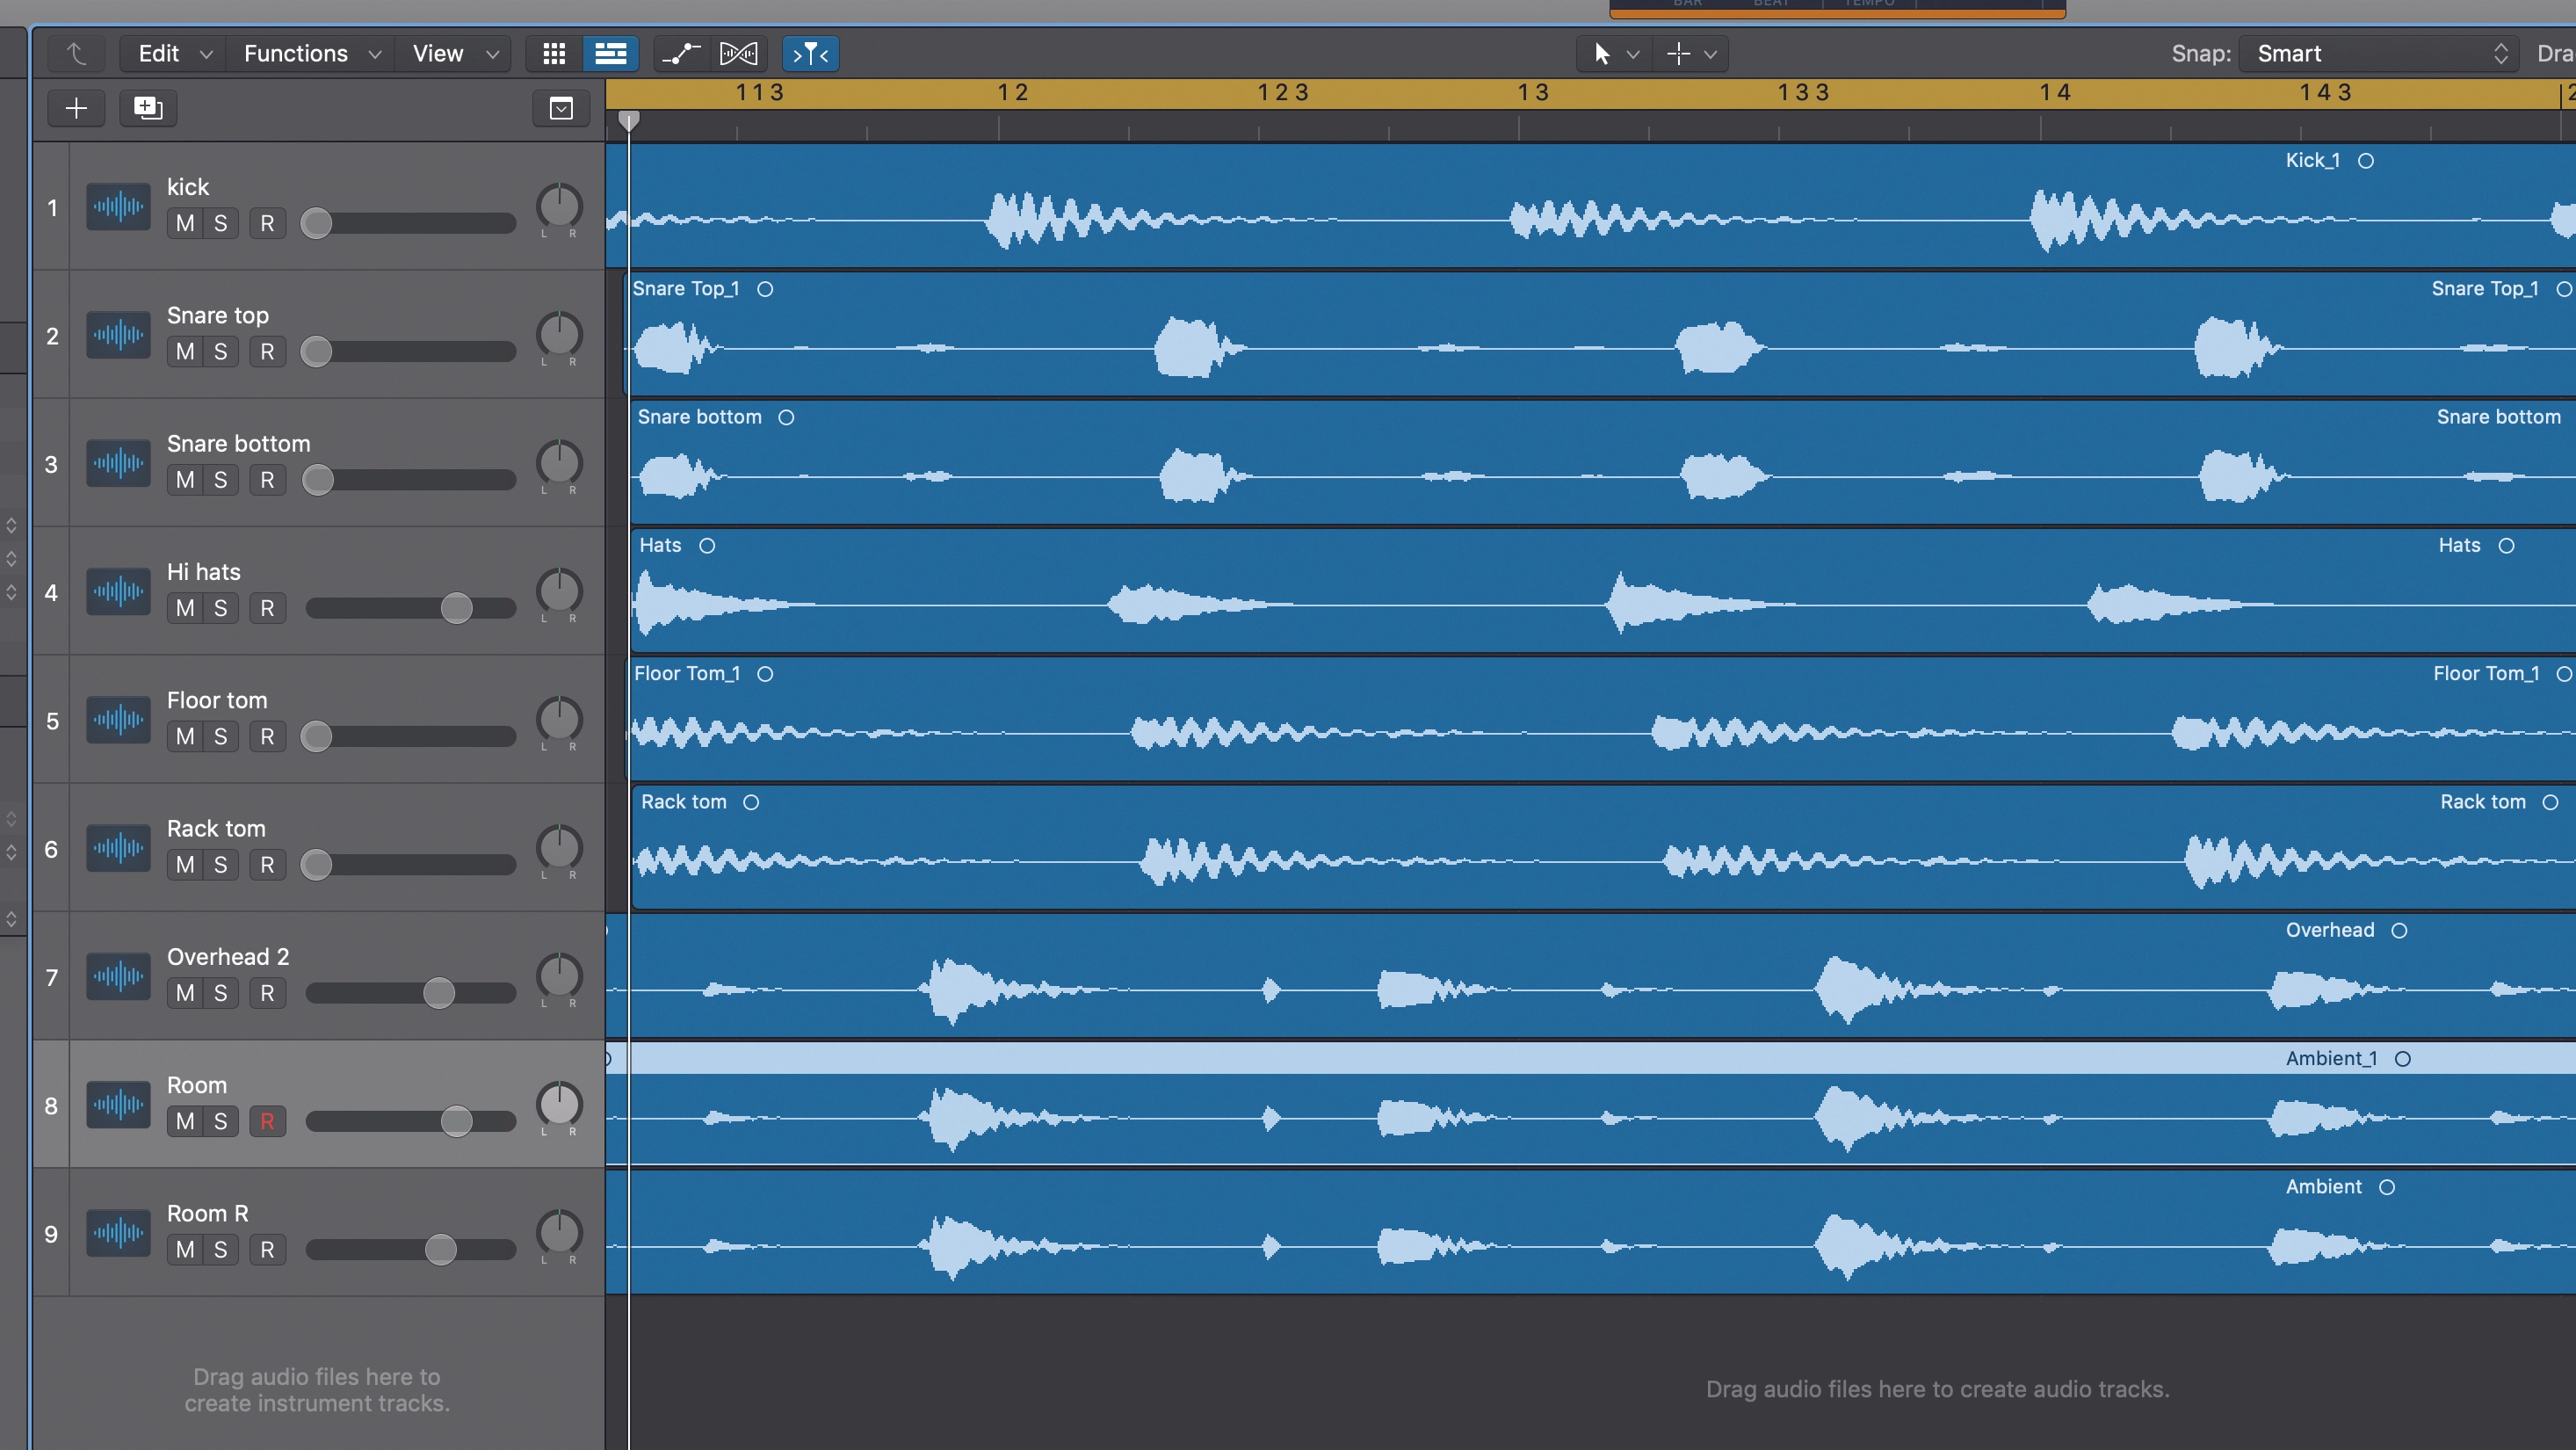
Task: Select the Overhead region label
Action: pyautogui.click(x=2329, y=931)
